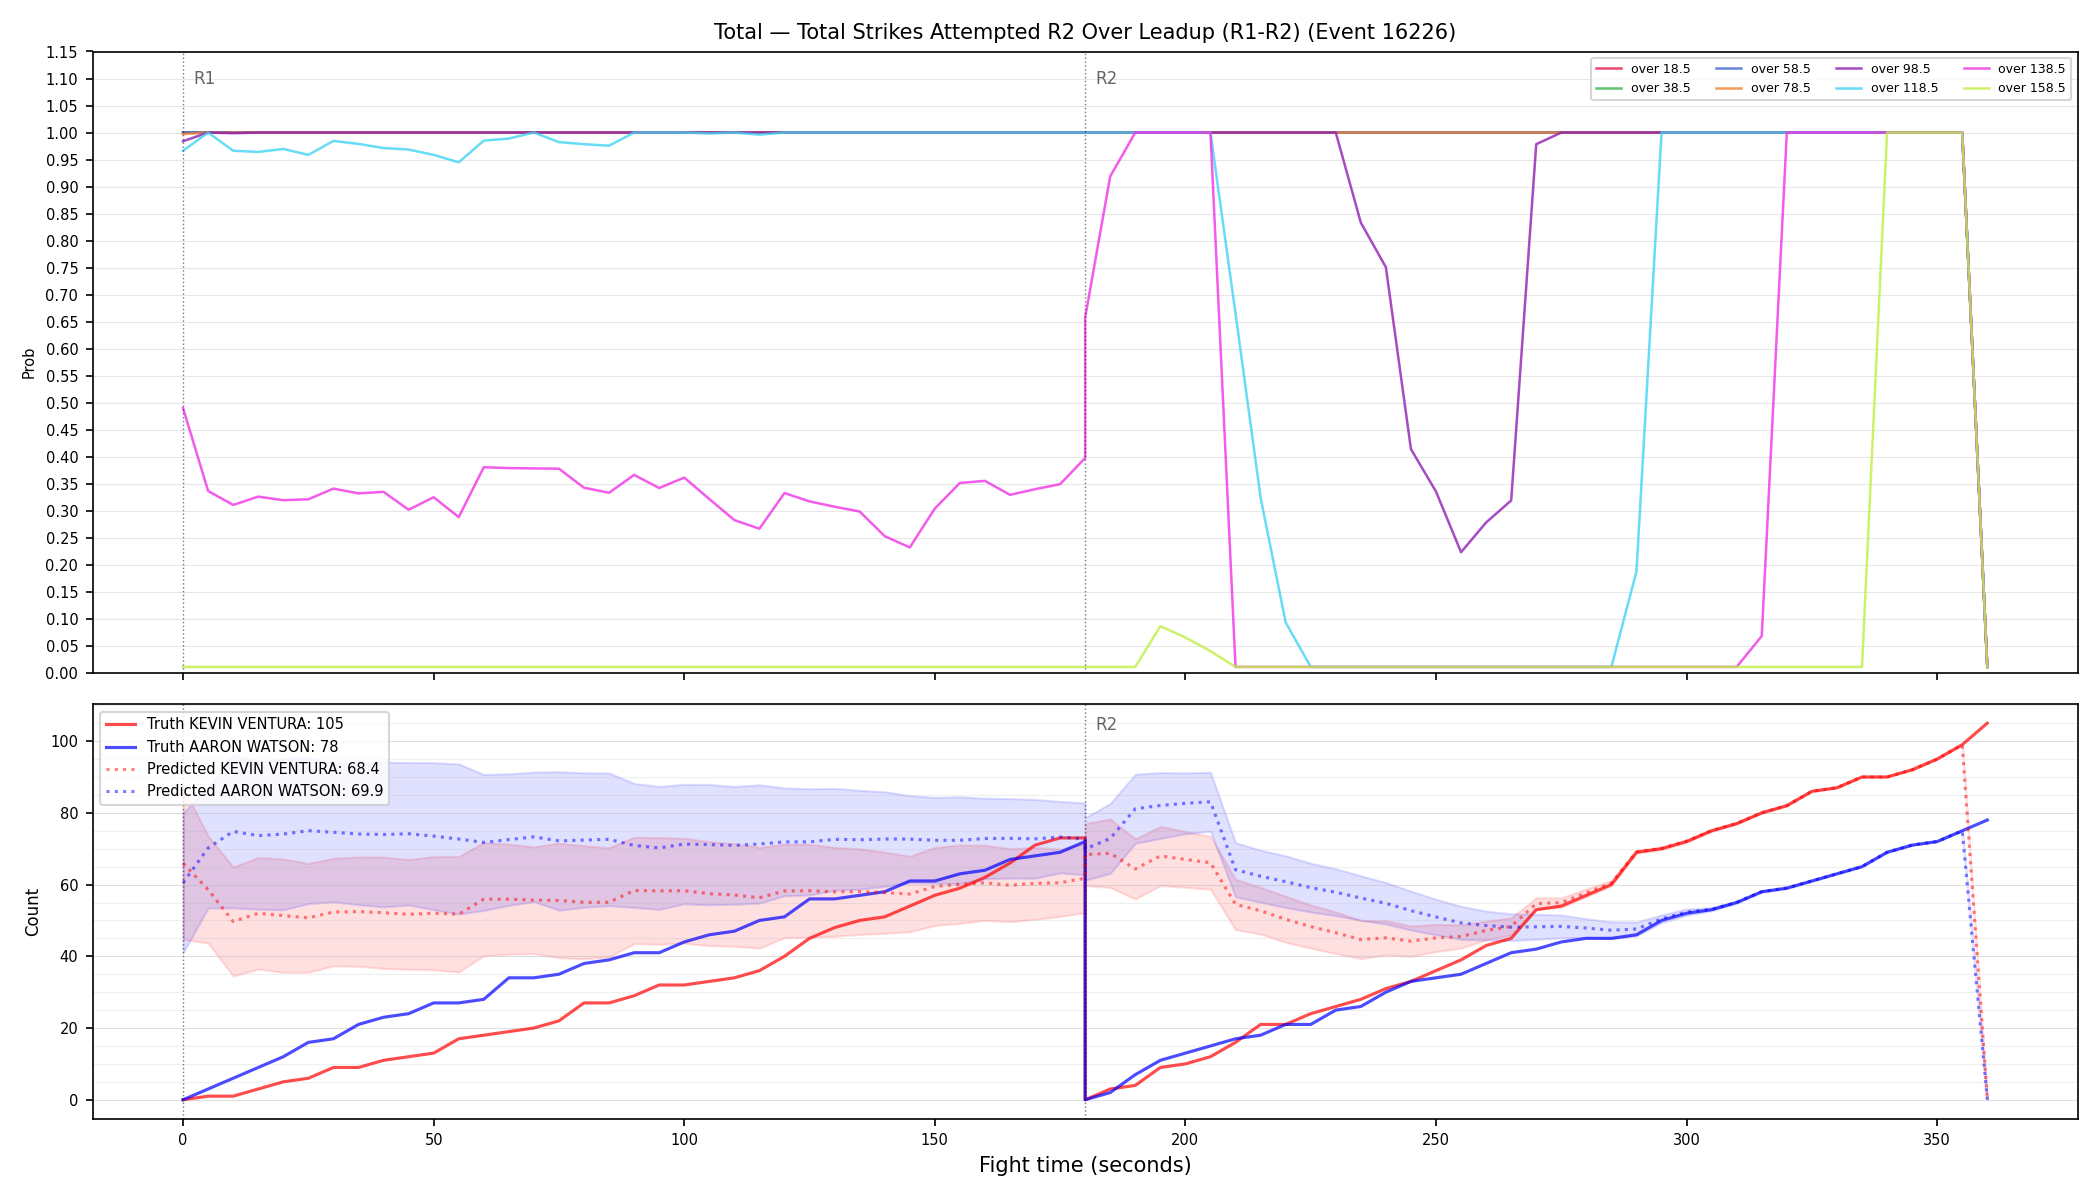Click the 'Truth AARON WATSON: 78' legend entry
Viewport: 2100px width, 1200px height.
point(222,746)
